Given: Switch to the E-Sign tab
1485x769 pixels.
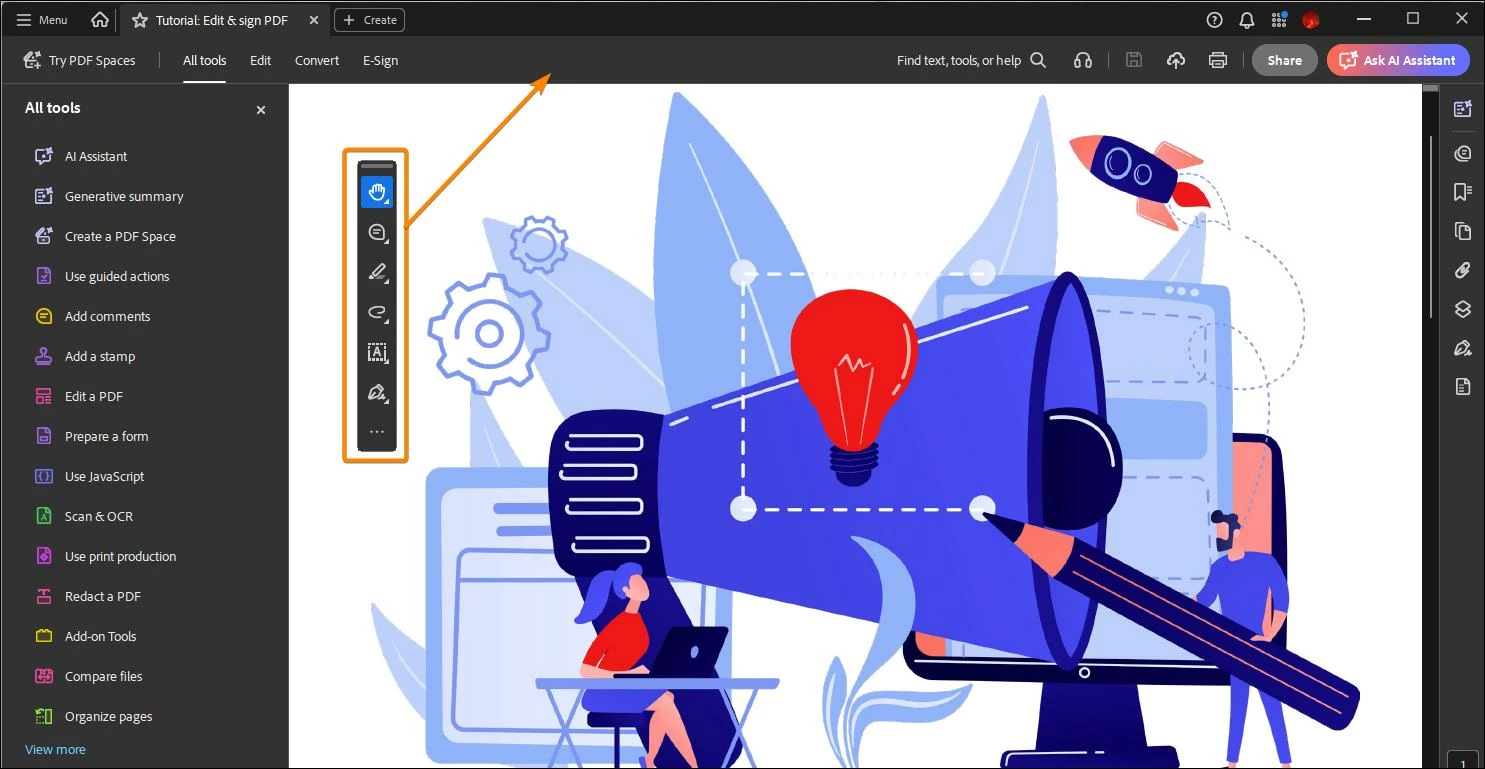Looking at the screenshot, I should pos(380,60).
